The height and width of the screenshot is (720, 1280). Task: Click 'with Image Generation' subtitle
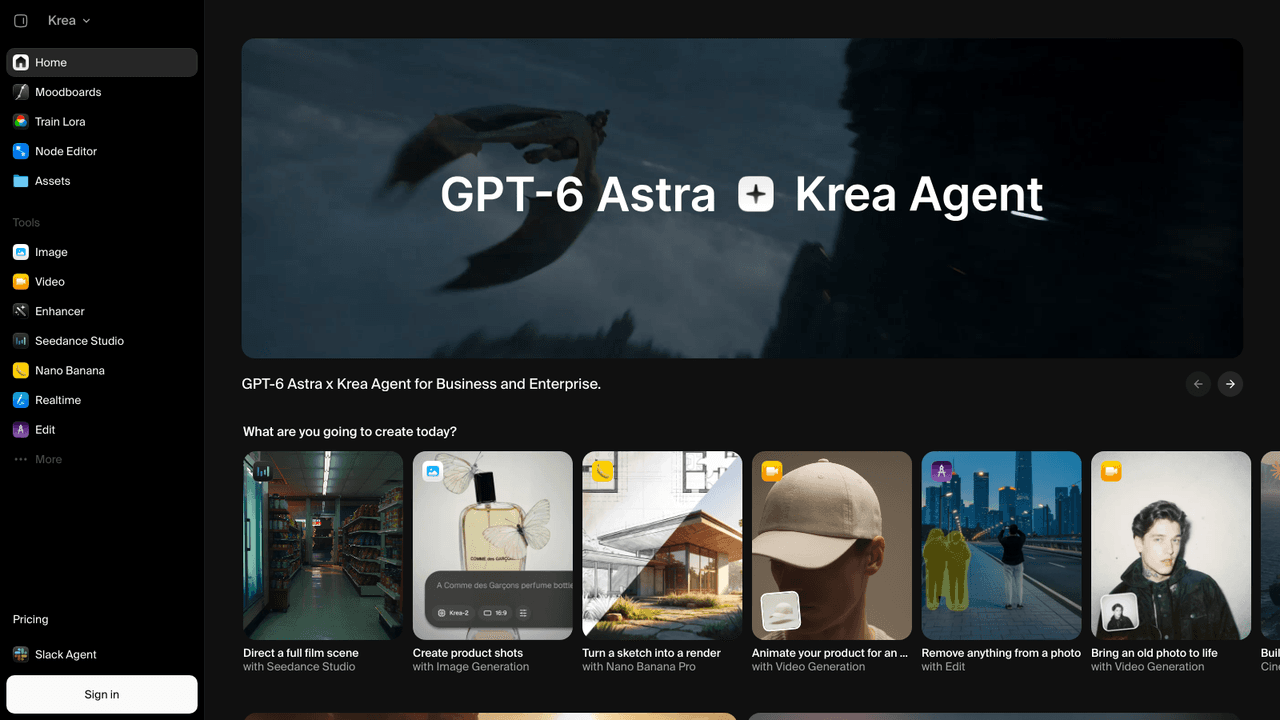471,667
